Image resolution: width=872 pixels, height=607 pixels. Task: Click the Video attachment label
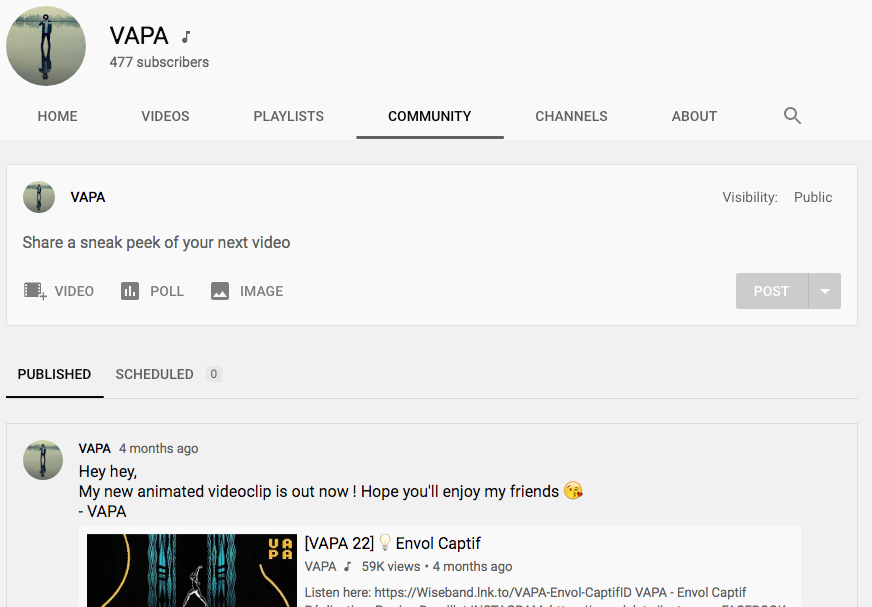[x=74, y=291]
